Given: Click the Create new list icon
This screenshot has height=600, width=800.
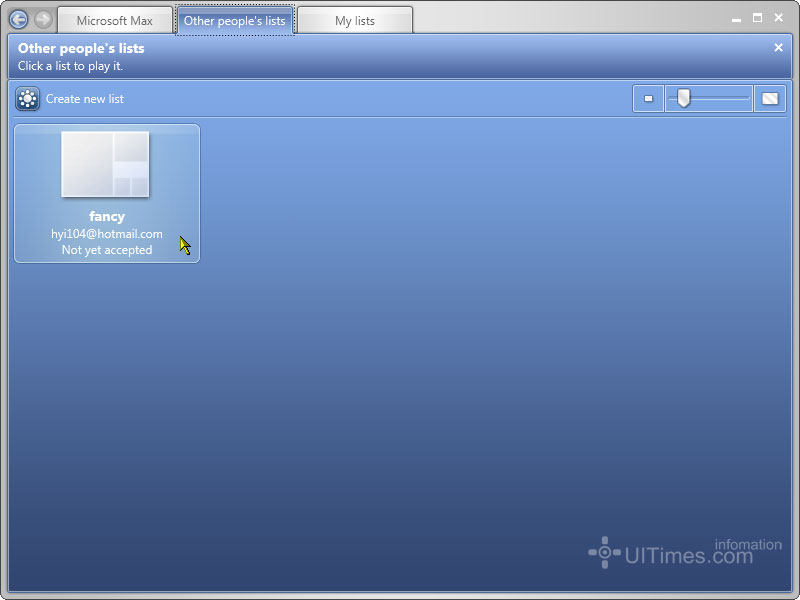Looking at the screenshot, I should coord(28,98).
